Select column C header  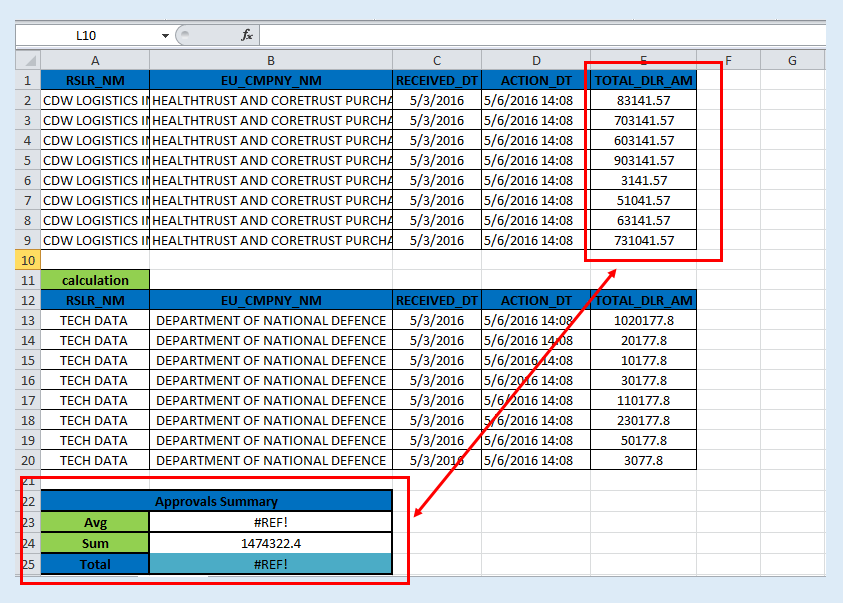click(437, 61)
